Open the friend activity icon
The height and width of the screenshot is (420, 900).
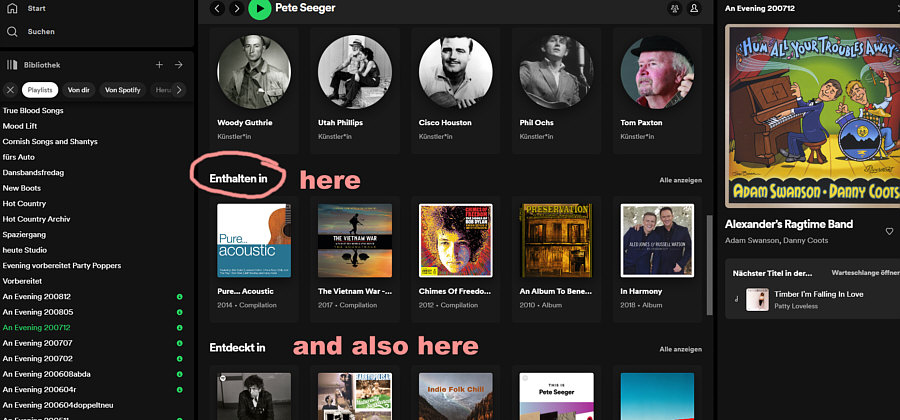[672, 9]
